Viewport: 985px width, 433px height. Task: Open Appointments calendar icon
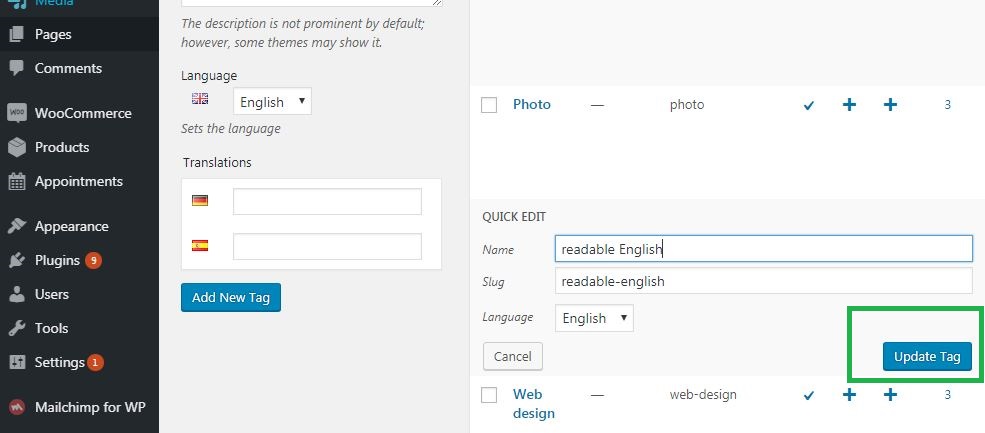pos(17,181)
